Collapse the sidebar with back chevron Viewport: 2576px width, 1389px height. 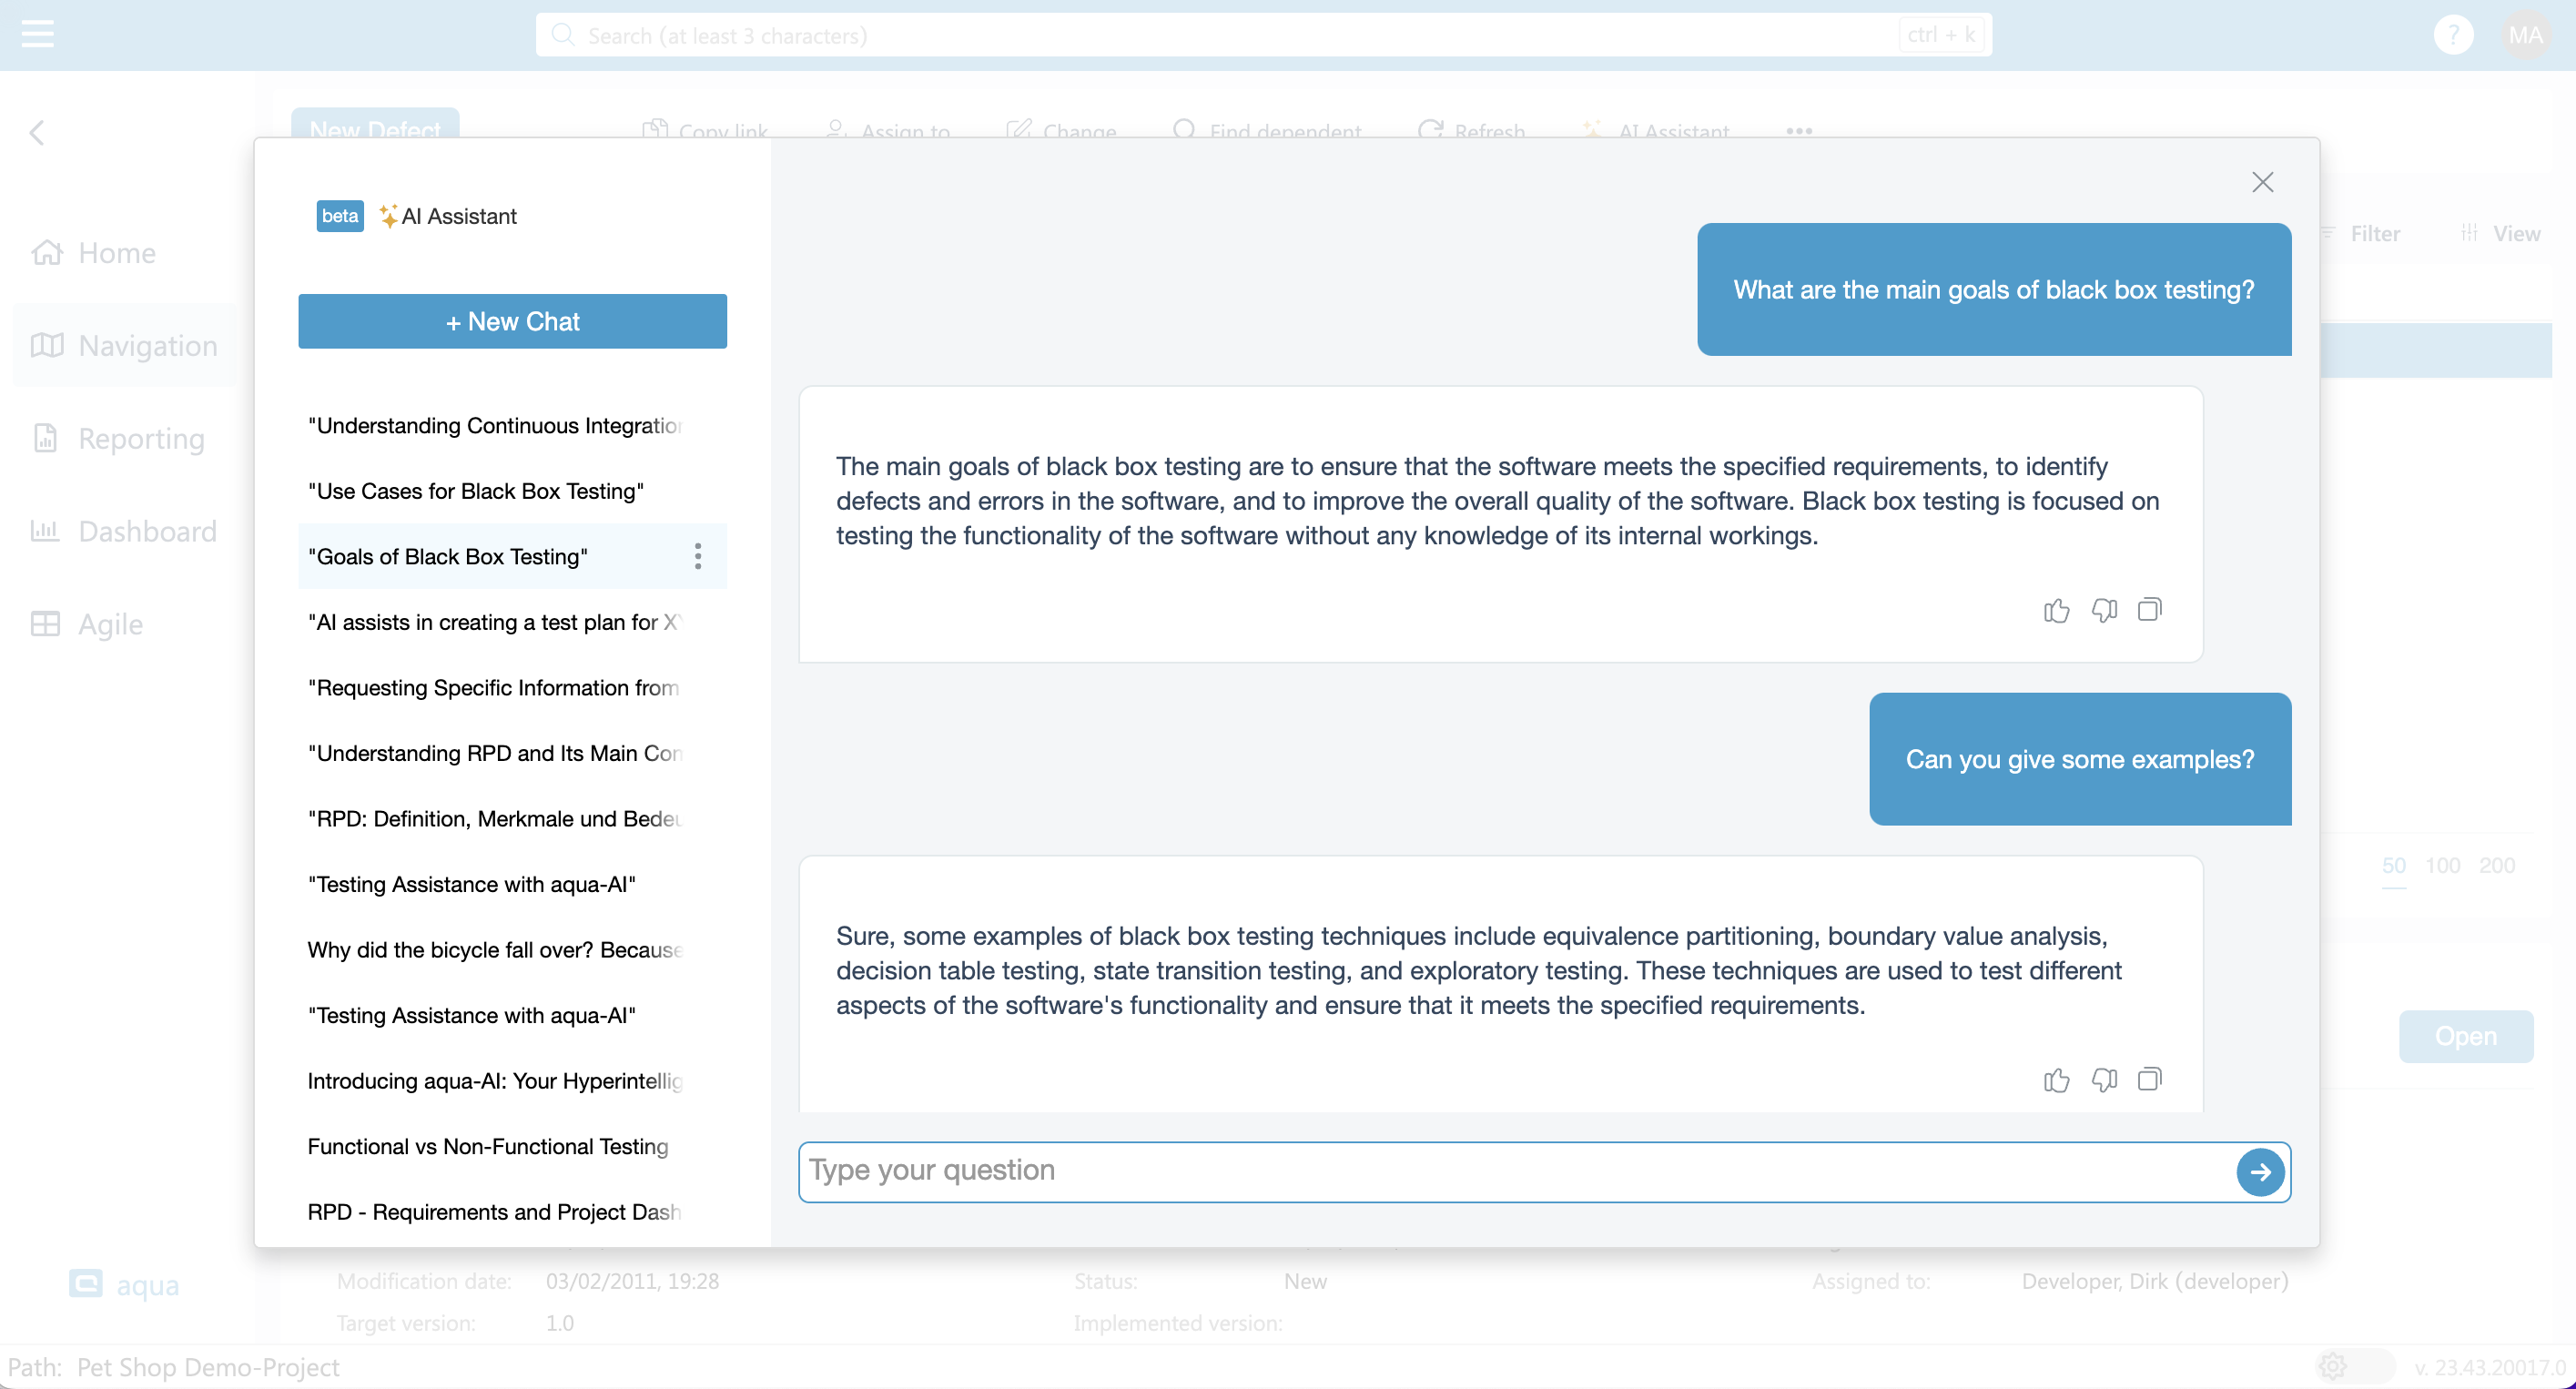[x=37, y=132]
